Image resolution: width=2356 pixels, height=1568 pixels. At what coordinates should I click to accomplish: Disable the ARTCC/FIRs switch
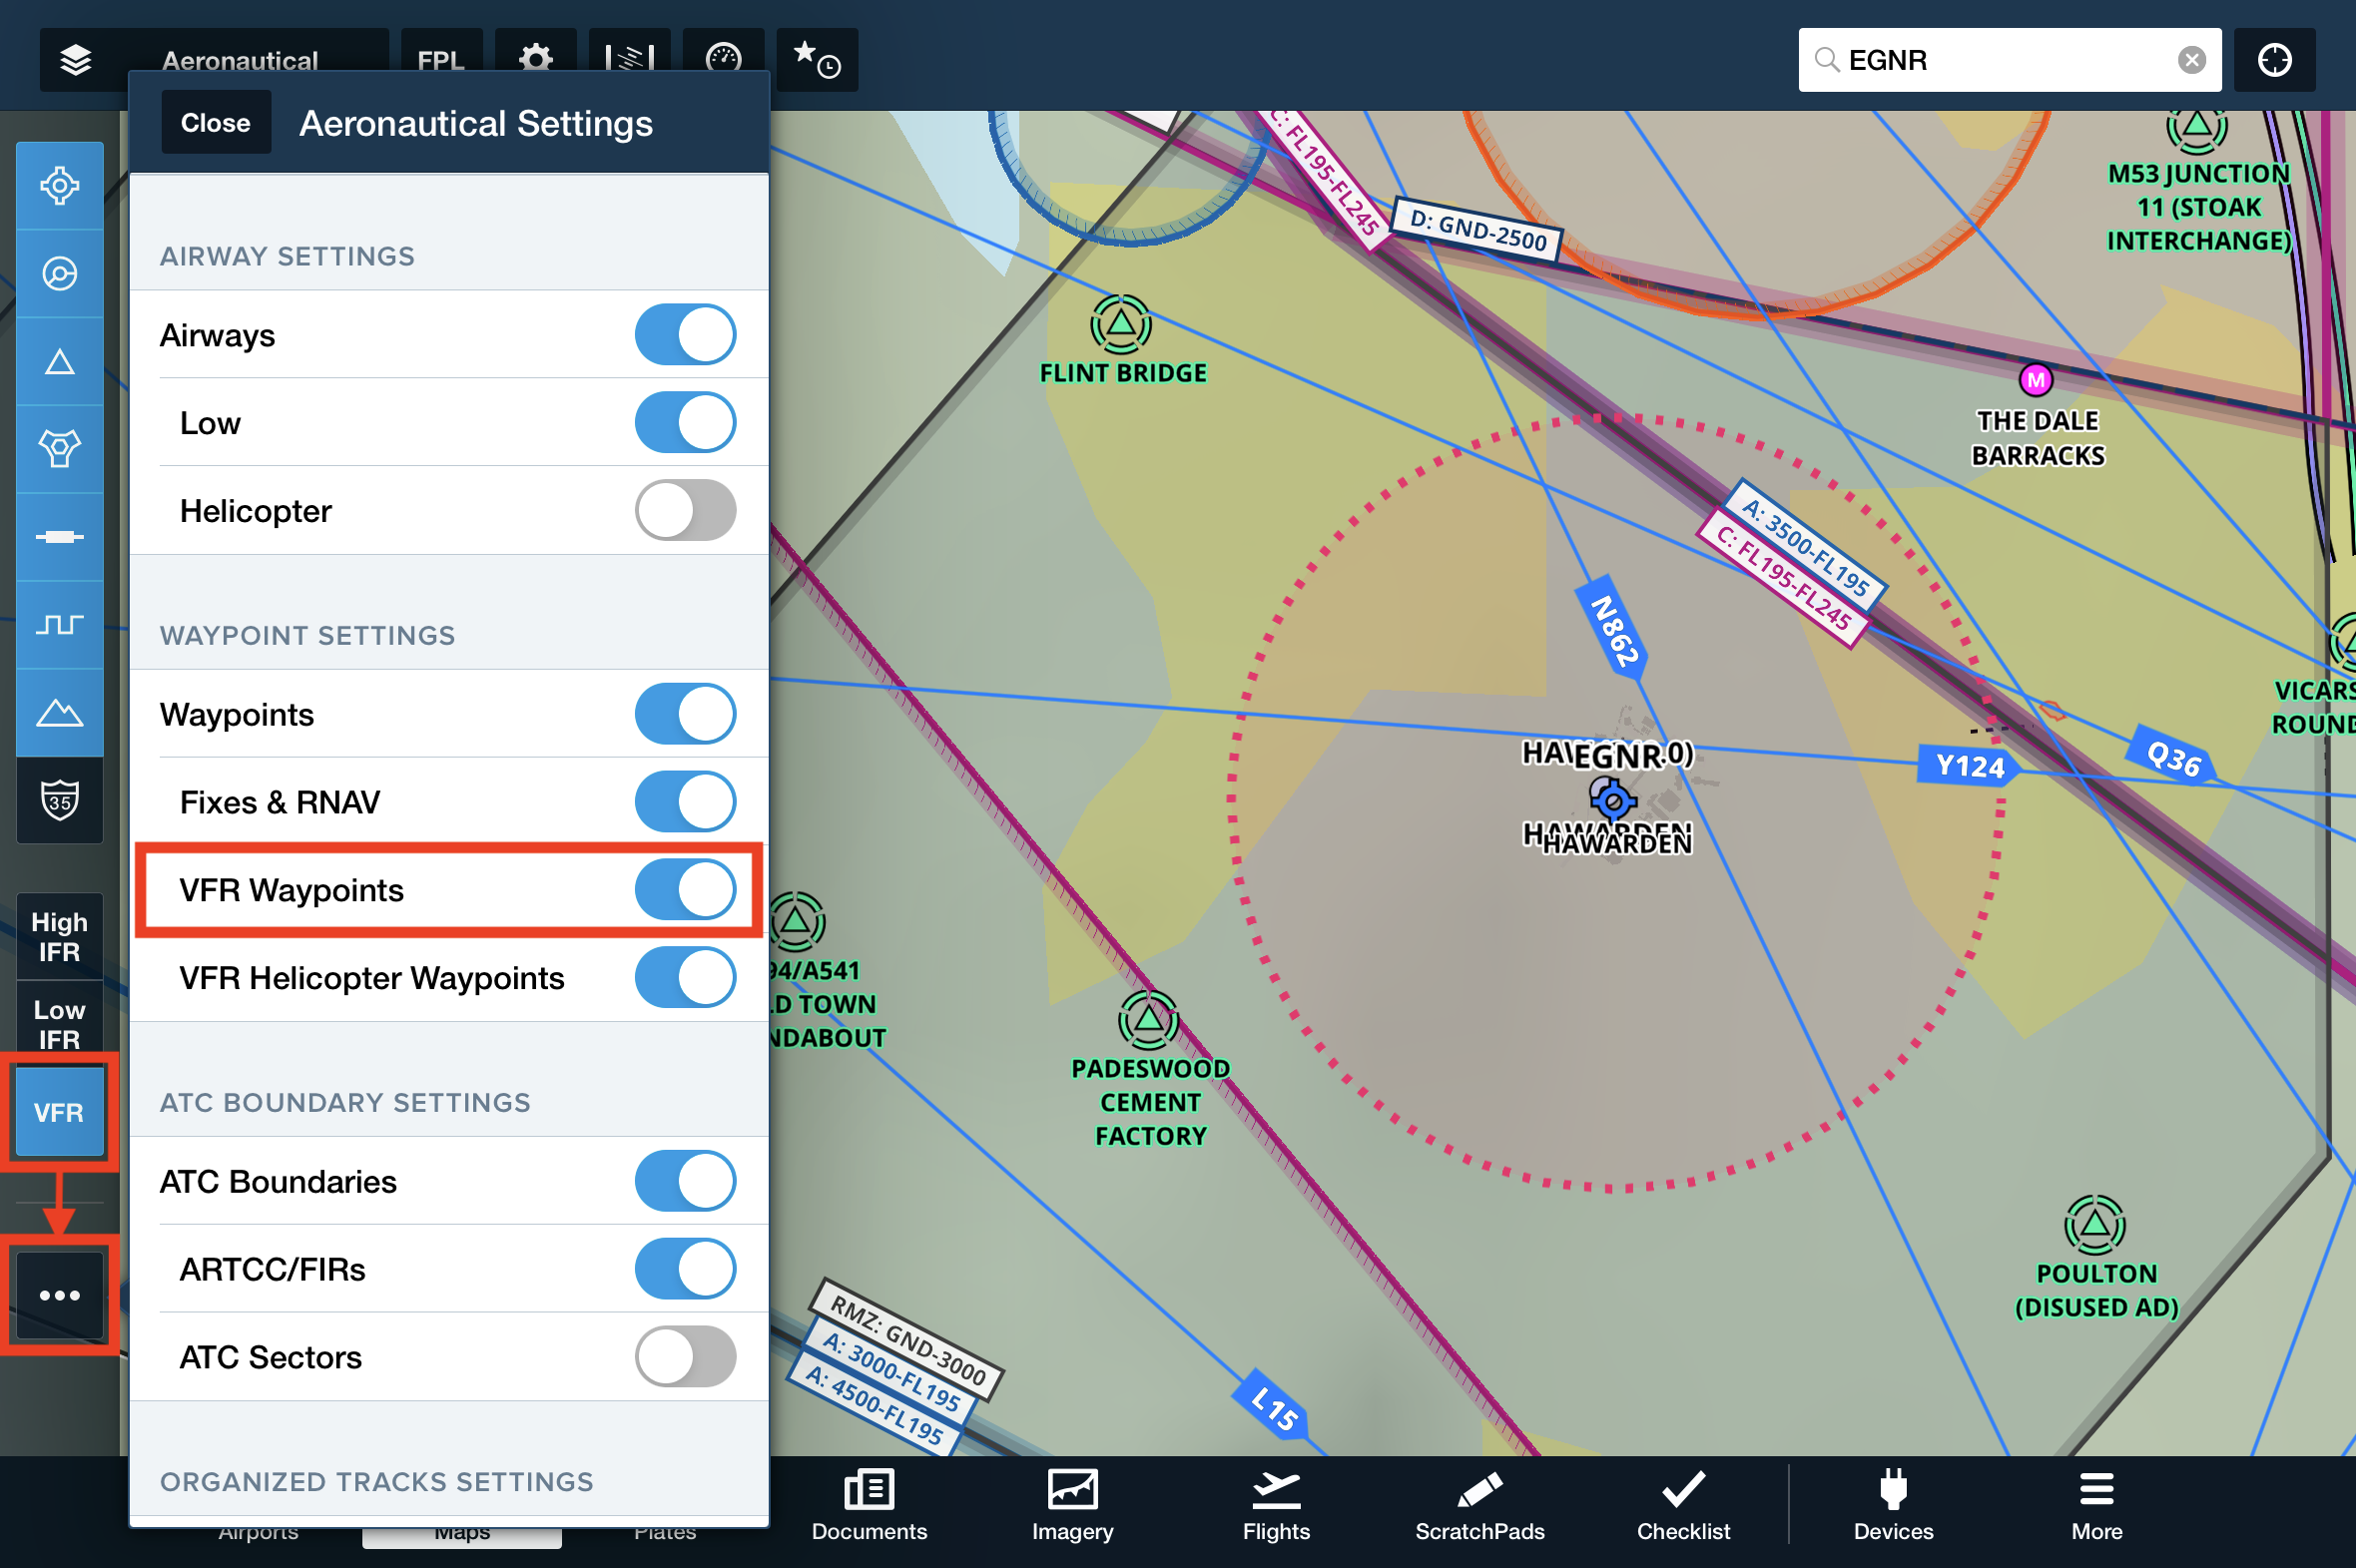coord(685,1269)
